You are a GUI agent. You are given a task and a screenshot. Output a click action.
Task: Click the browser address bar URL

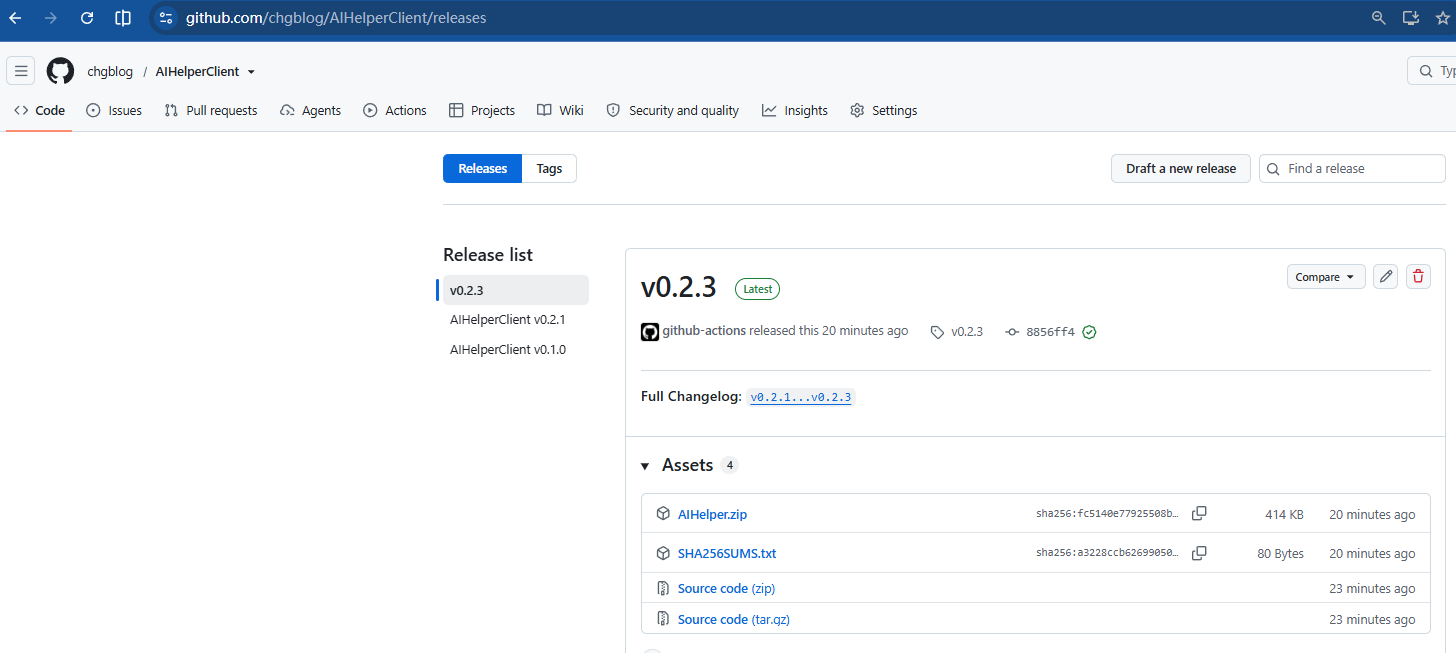(336, 17)
